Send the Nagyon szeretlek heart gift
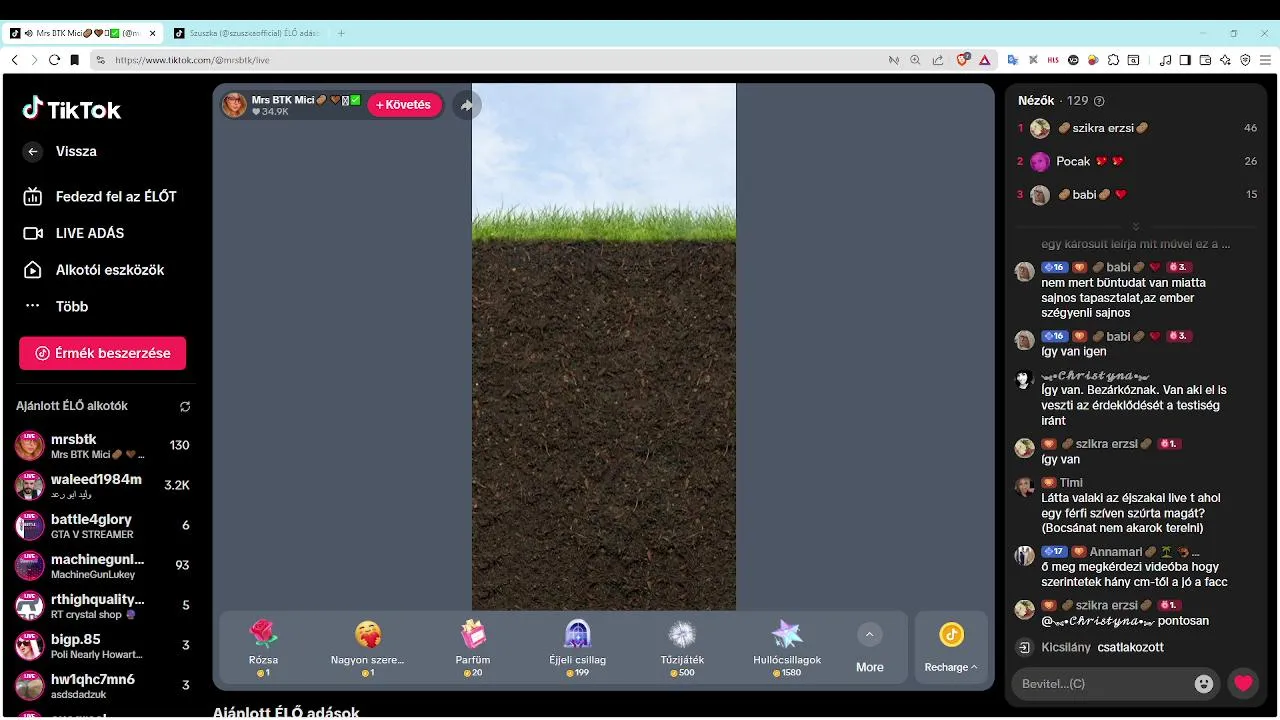 click(368, 647)
